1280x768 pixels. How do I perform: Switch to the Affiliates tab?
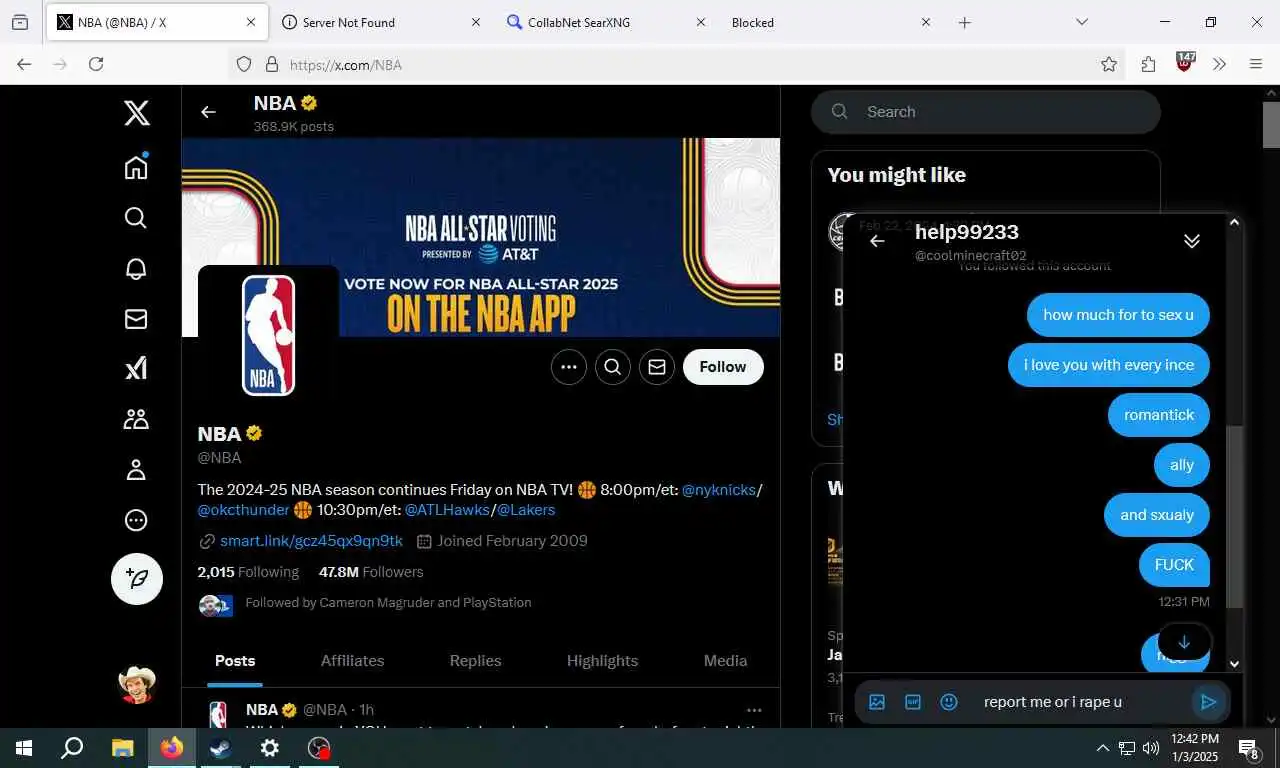tap(352, 661)
